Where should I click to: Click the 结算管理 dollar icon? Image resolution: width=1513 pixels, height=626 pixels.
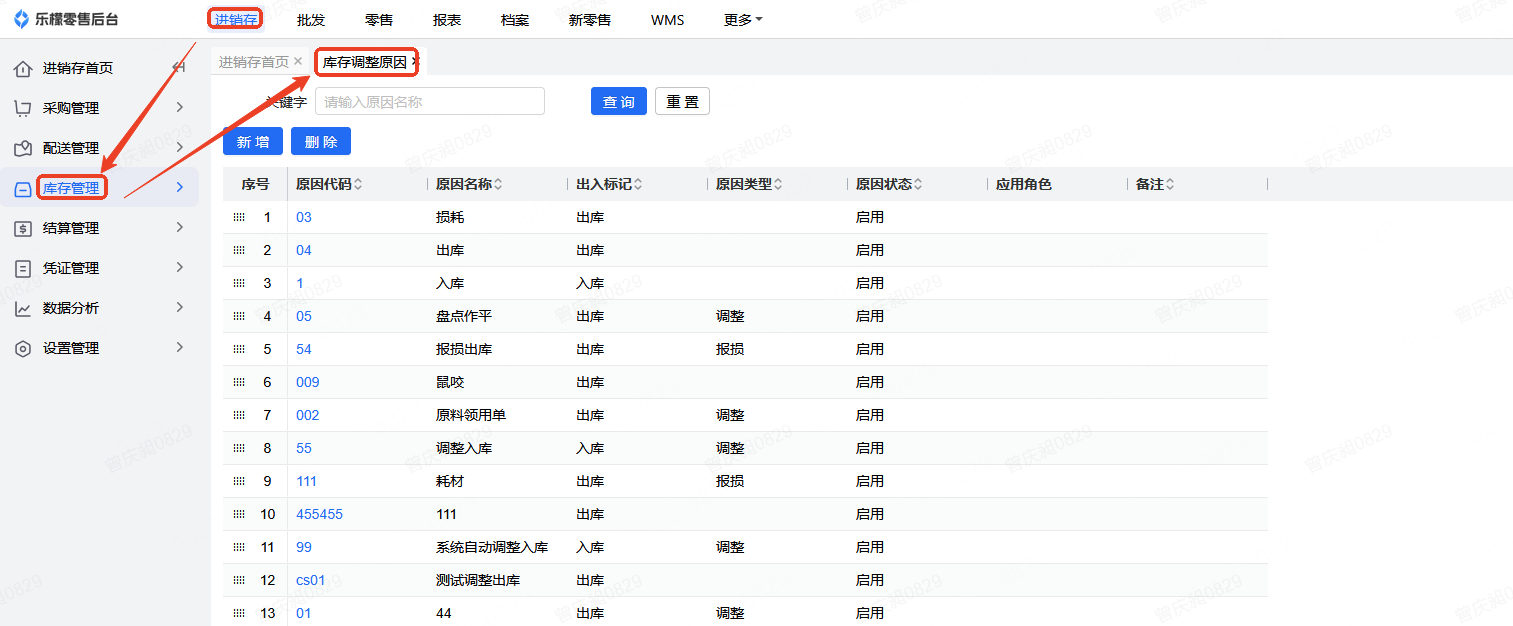[x=23, y=228]
